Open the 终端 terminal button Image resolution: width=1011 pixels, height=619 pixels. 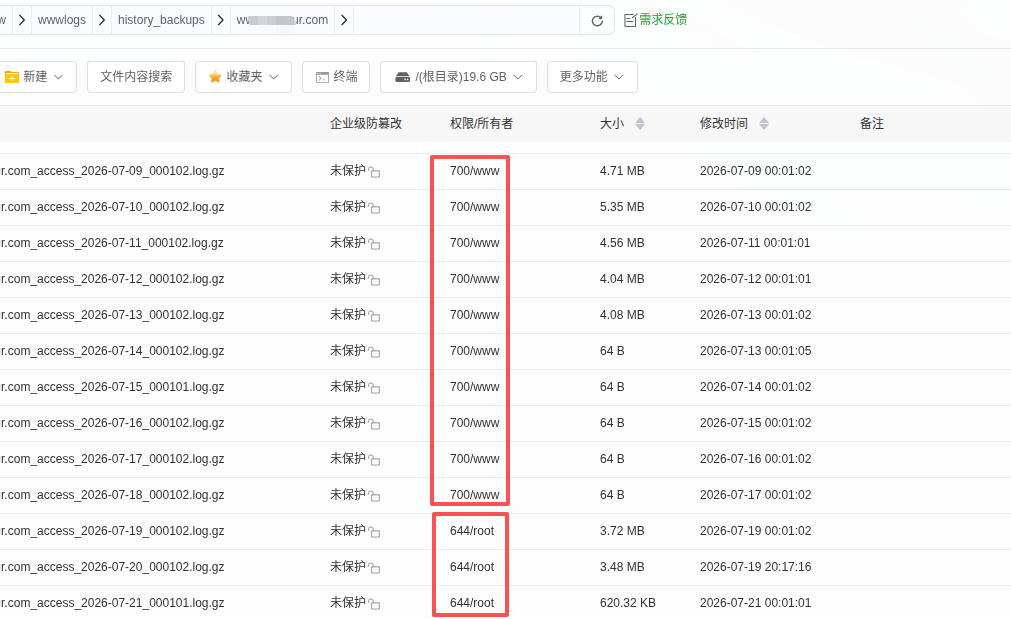point(336,77)
